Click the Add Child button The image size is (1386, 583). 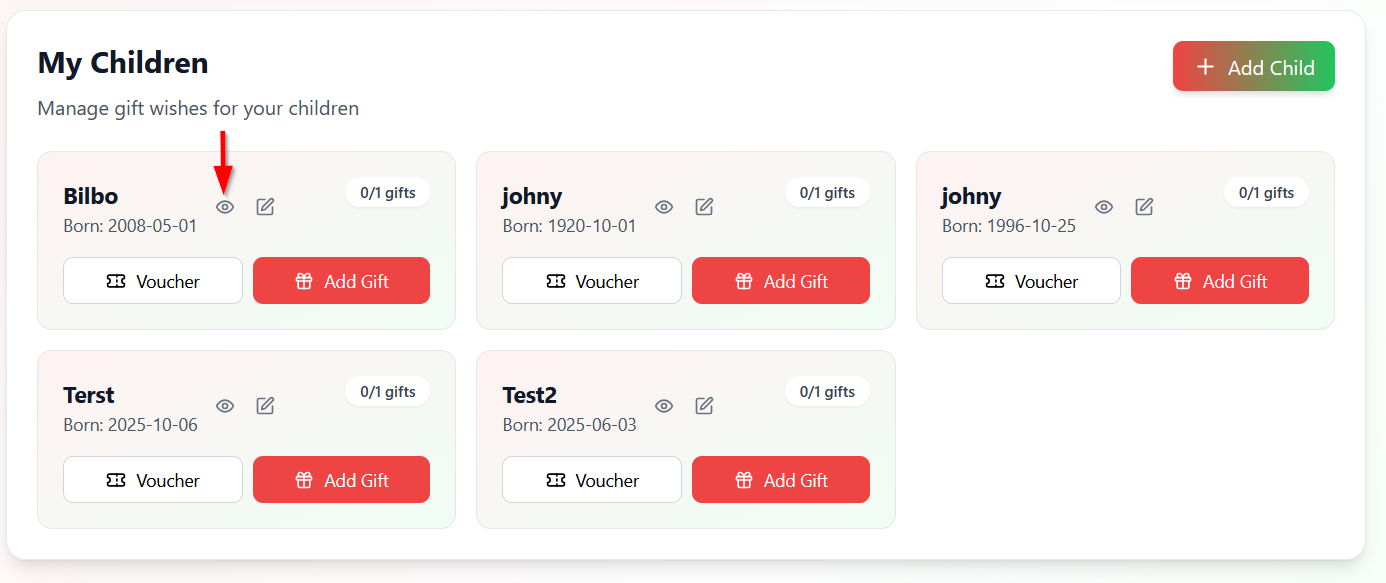(x=1253, y=67)
